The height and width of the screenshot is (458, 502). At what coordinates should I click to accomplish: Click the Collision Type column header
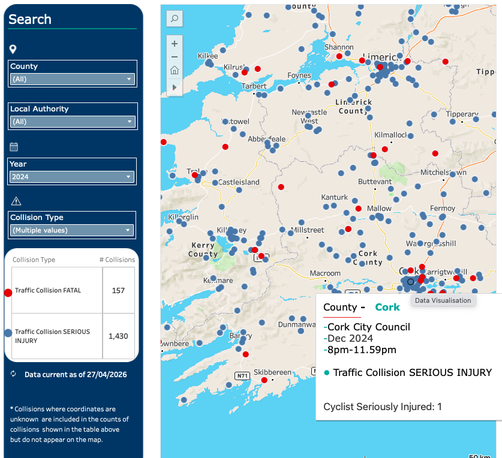[x=34, y=260]
